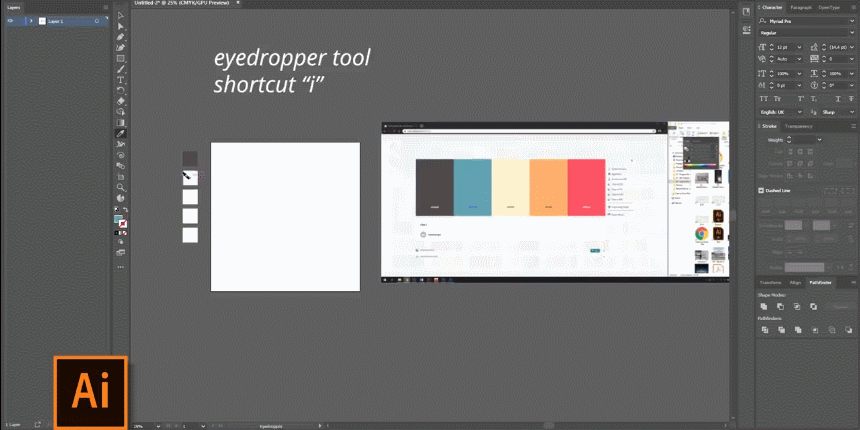
Task: Switch to the Align tab
Action: 795,282
